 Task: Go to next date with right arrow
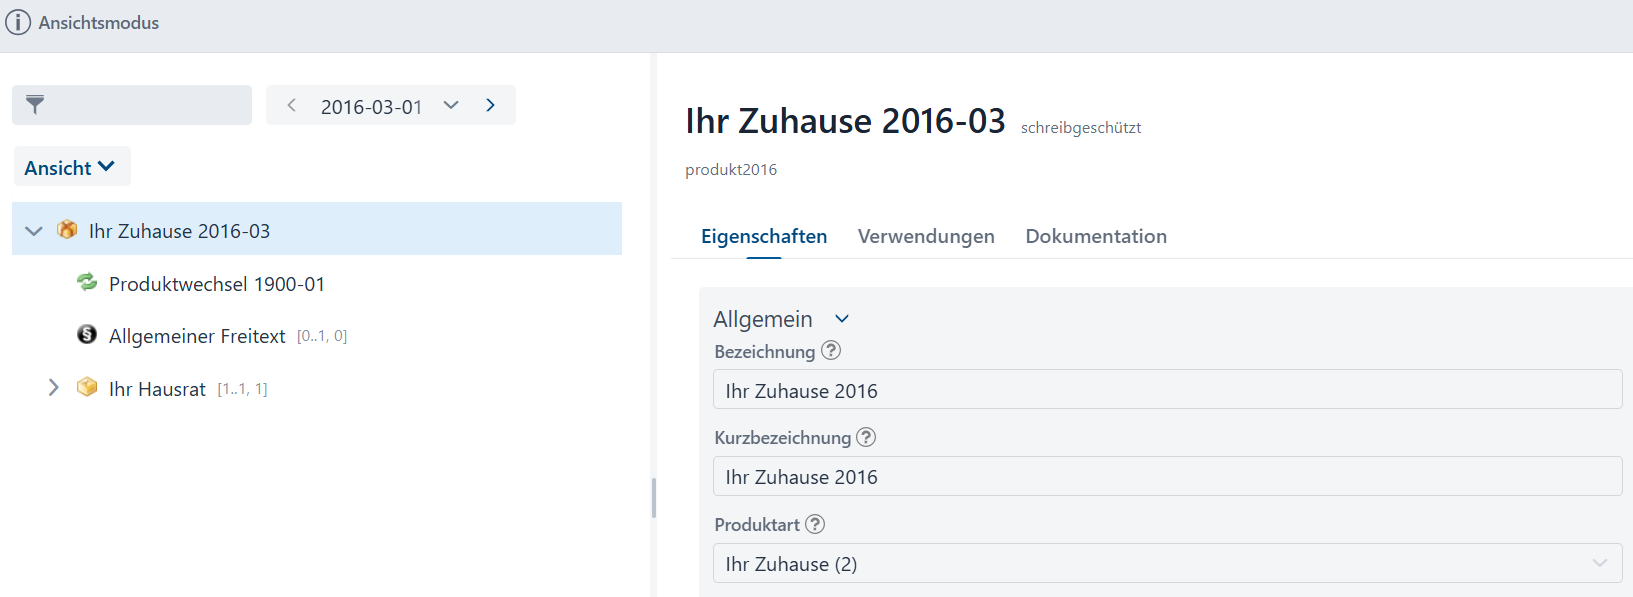coord(490,105)
